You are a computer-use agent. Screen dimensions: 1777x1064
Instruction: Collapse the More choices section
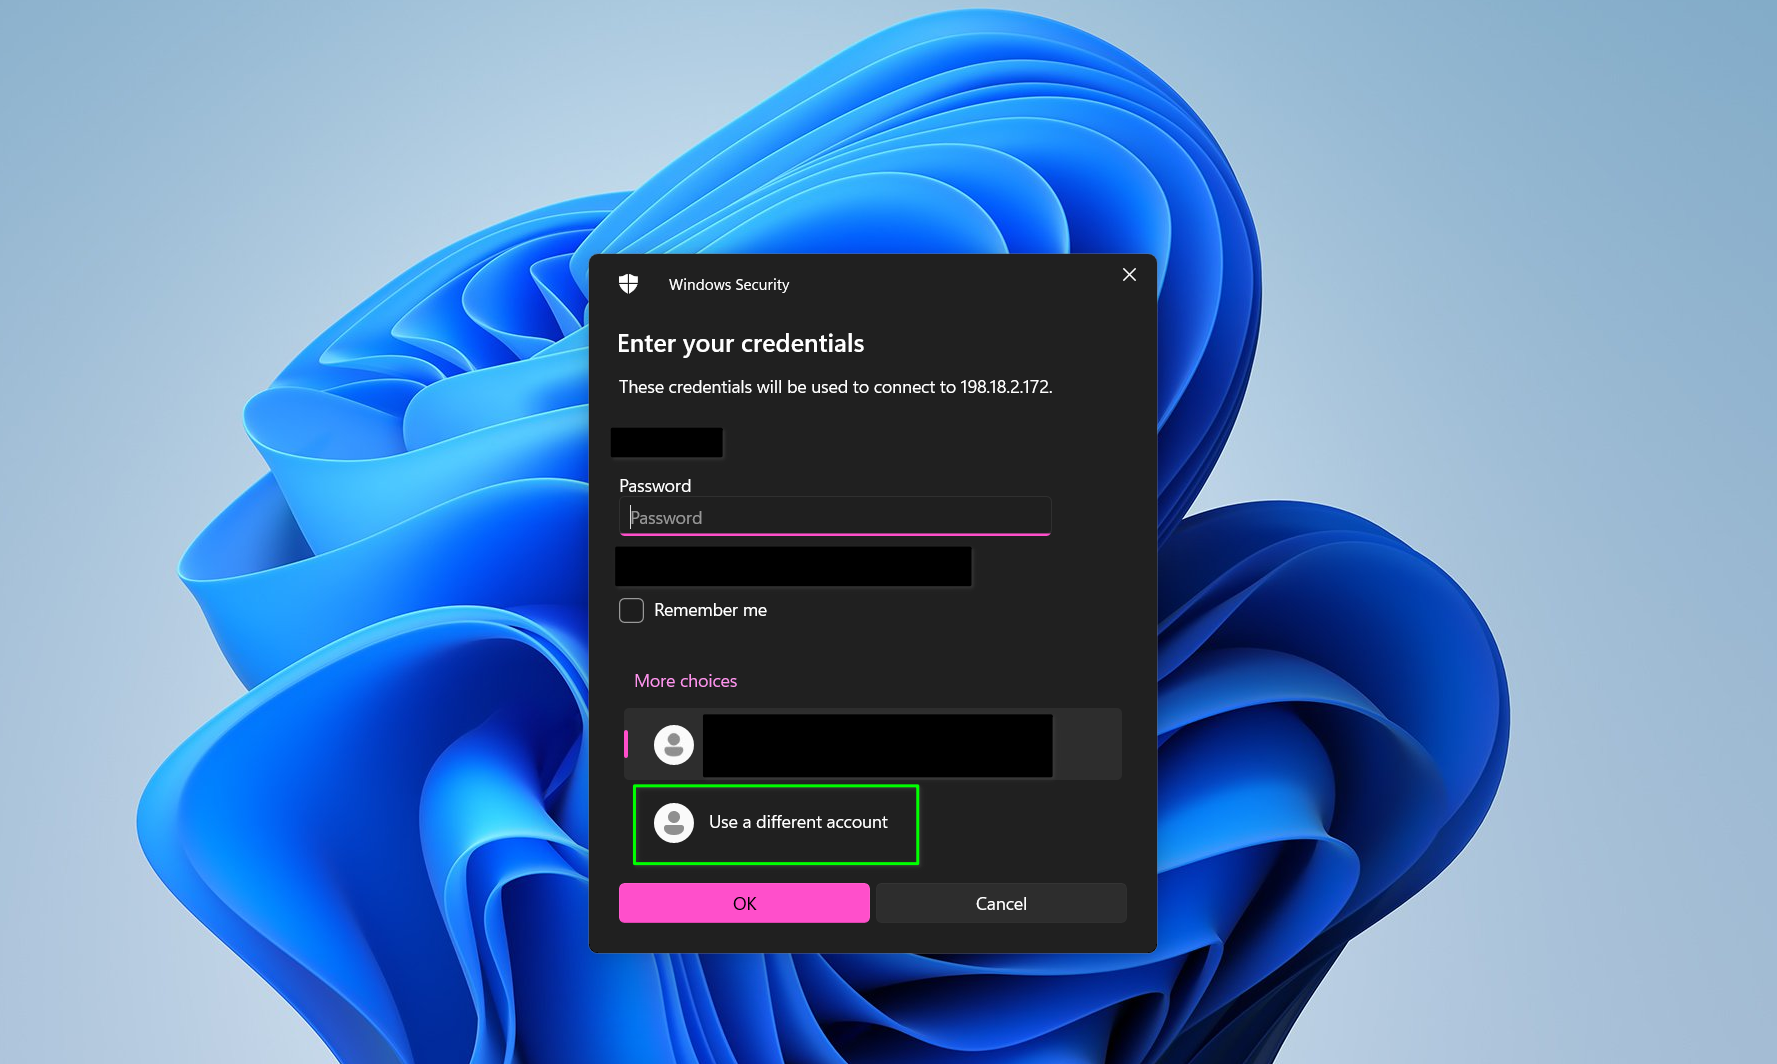tap(685, 681)
